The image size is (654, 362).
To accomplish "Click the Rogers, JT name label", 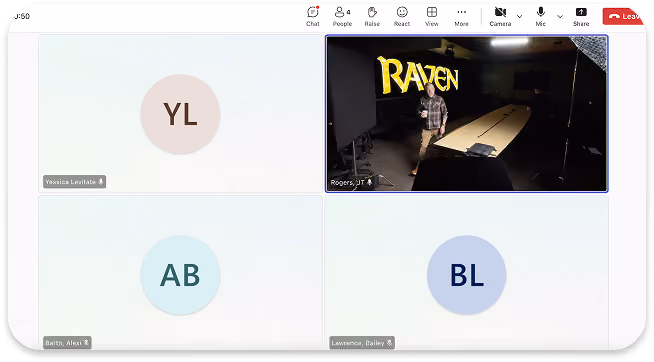I will point(351,183).
